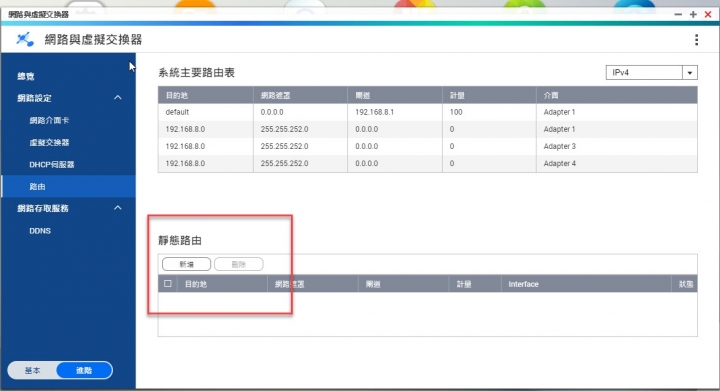Open the 總覽 overview page
The image size is (720, 391).
26,76
